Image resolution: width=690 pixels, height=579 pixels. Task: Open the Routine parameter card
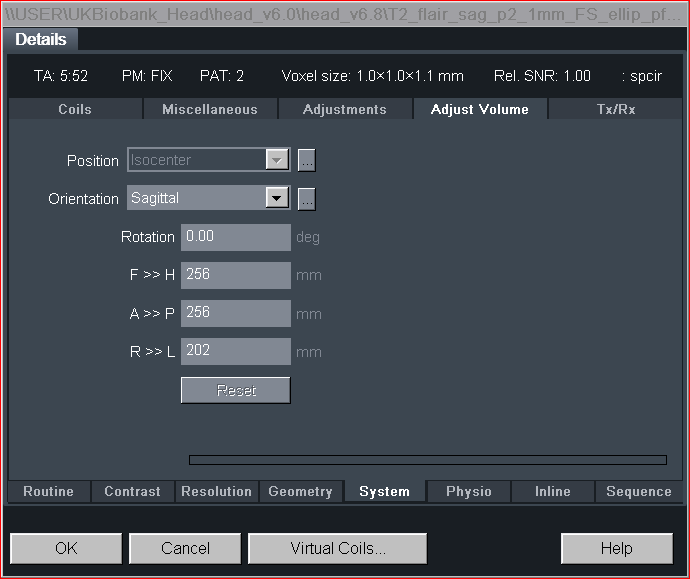point(49,491)
